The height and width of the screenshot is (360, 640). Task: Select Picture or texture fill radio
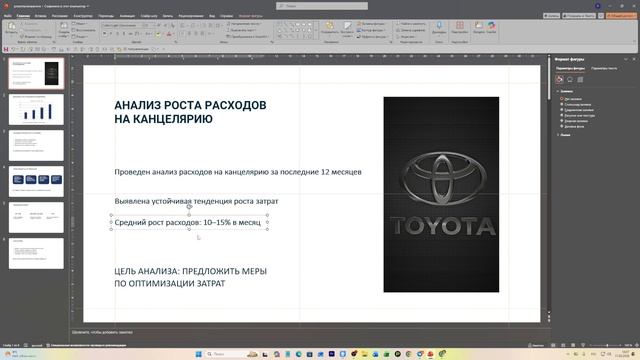click(x=562, y=116)
